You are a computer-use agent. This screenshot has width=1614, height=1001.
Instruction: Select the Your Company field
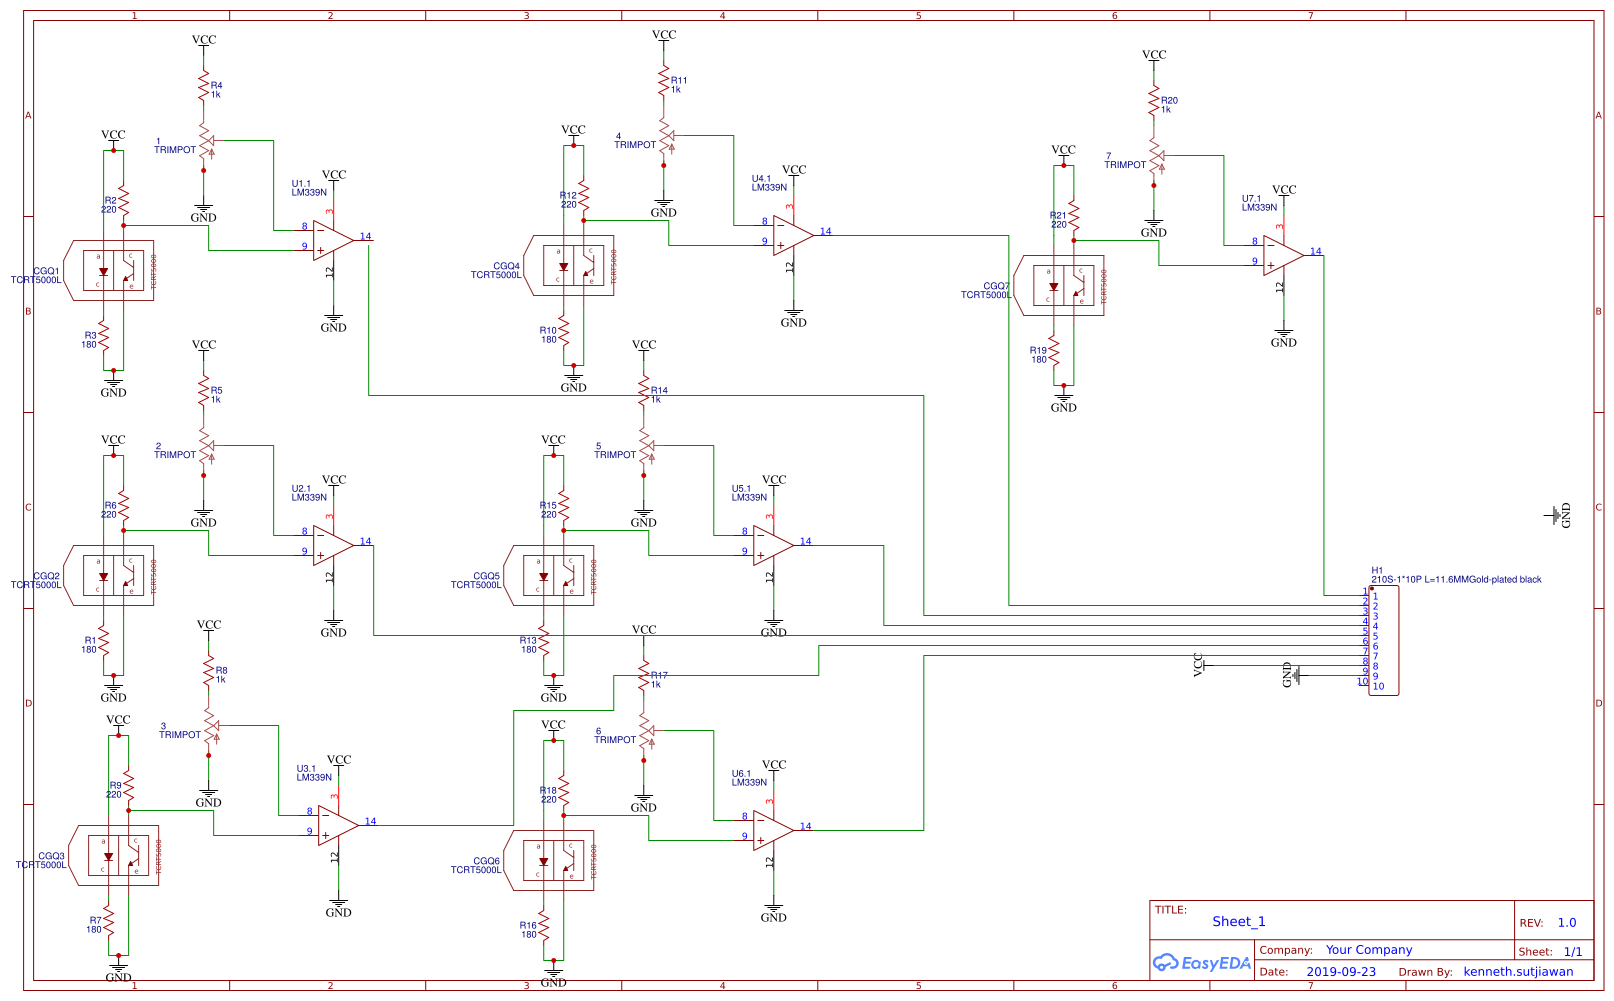coord(1369,950)
